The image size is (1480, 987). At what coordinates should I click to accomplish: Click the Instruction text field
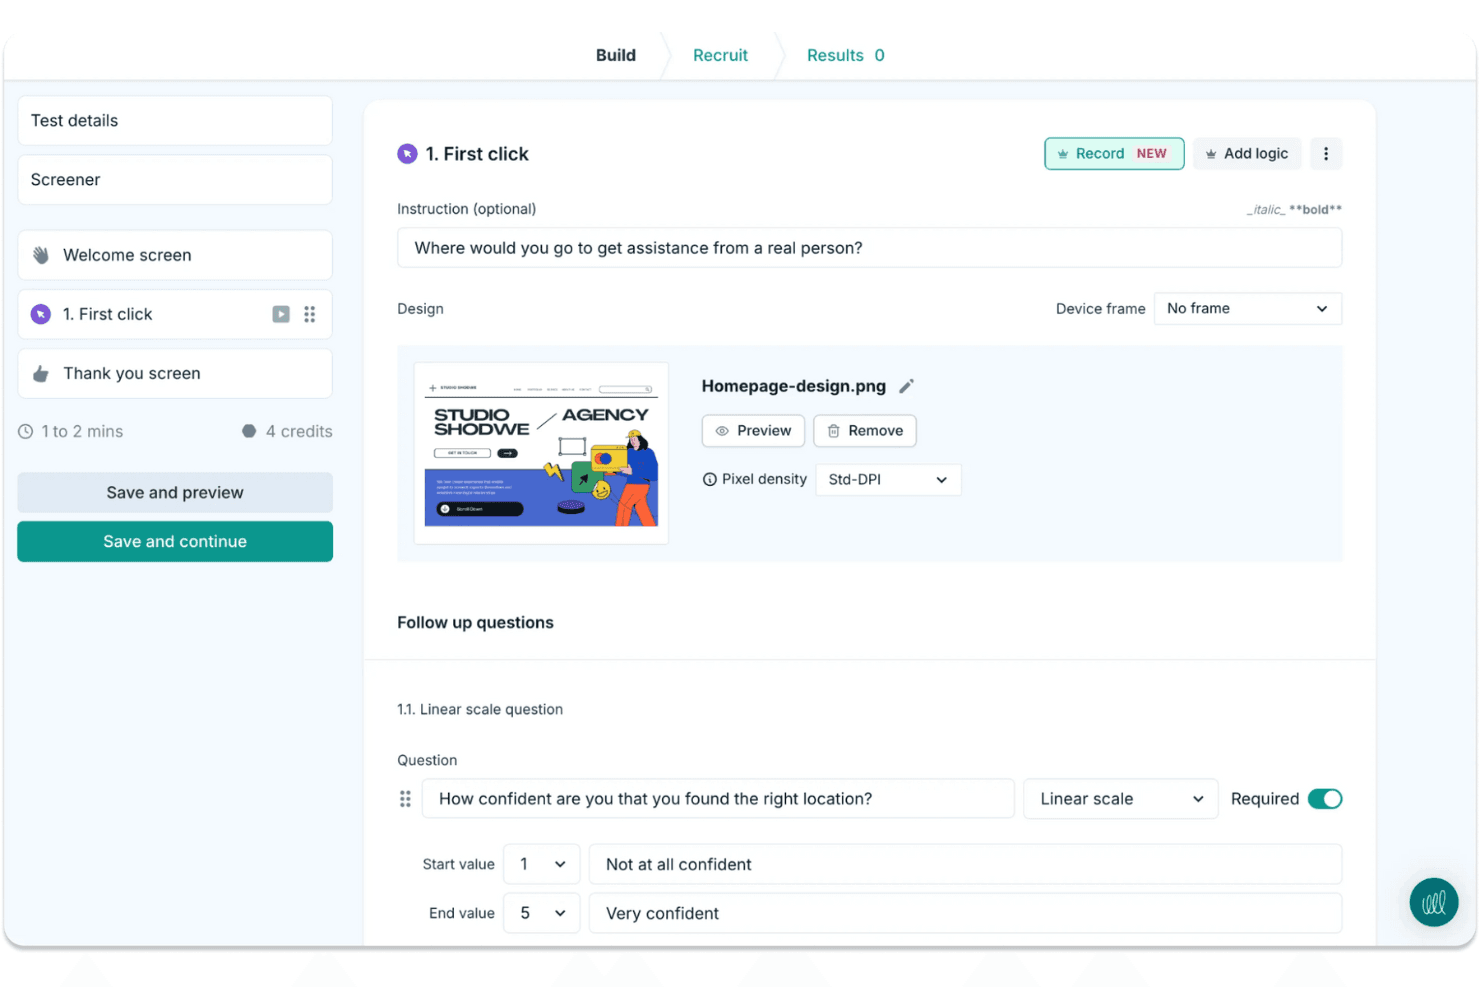(x=869, y=248)
